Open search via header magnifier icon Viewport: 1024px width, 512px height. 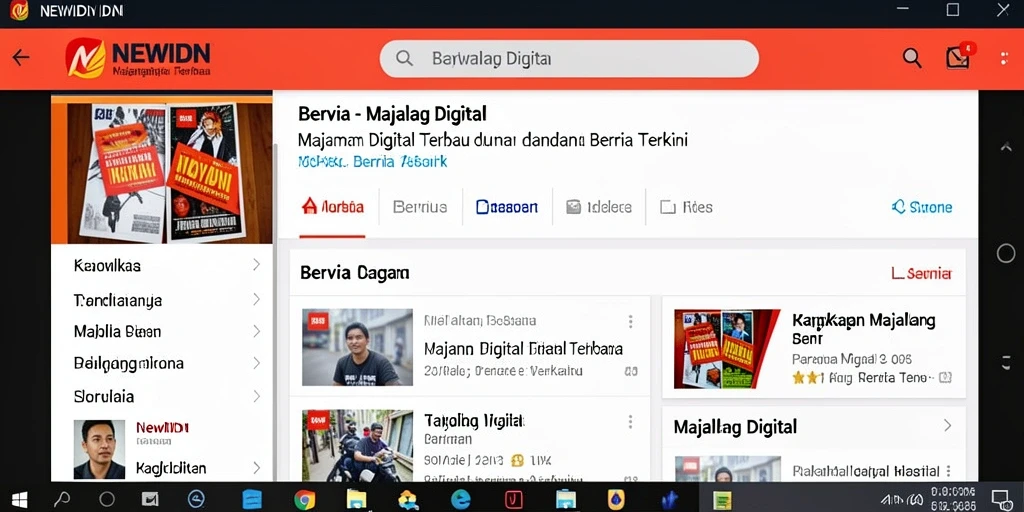(x=912, y=58)
